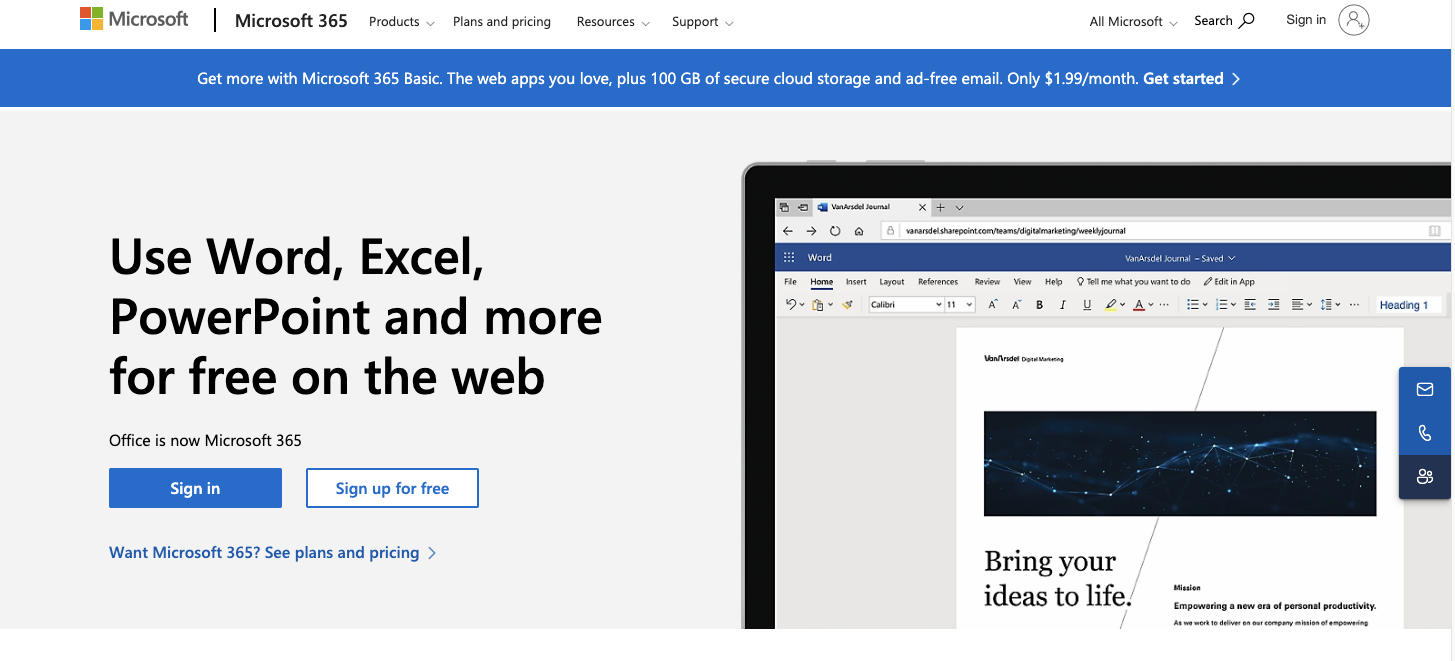The width and height of the screenshot is (1455, 661).
Task: Click the envelope contact icon on side panel
Action: point(1425,390)
